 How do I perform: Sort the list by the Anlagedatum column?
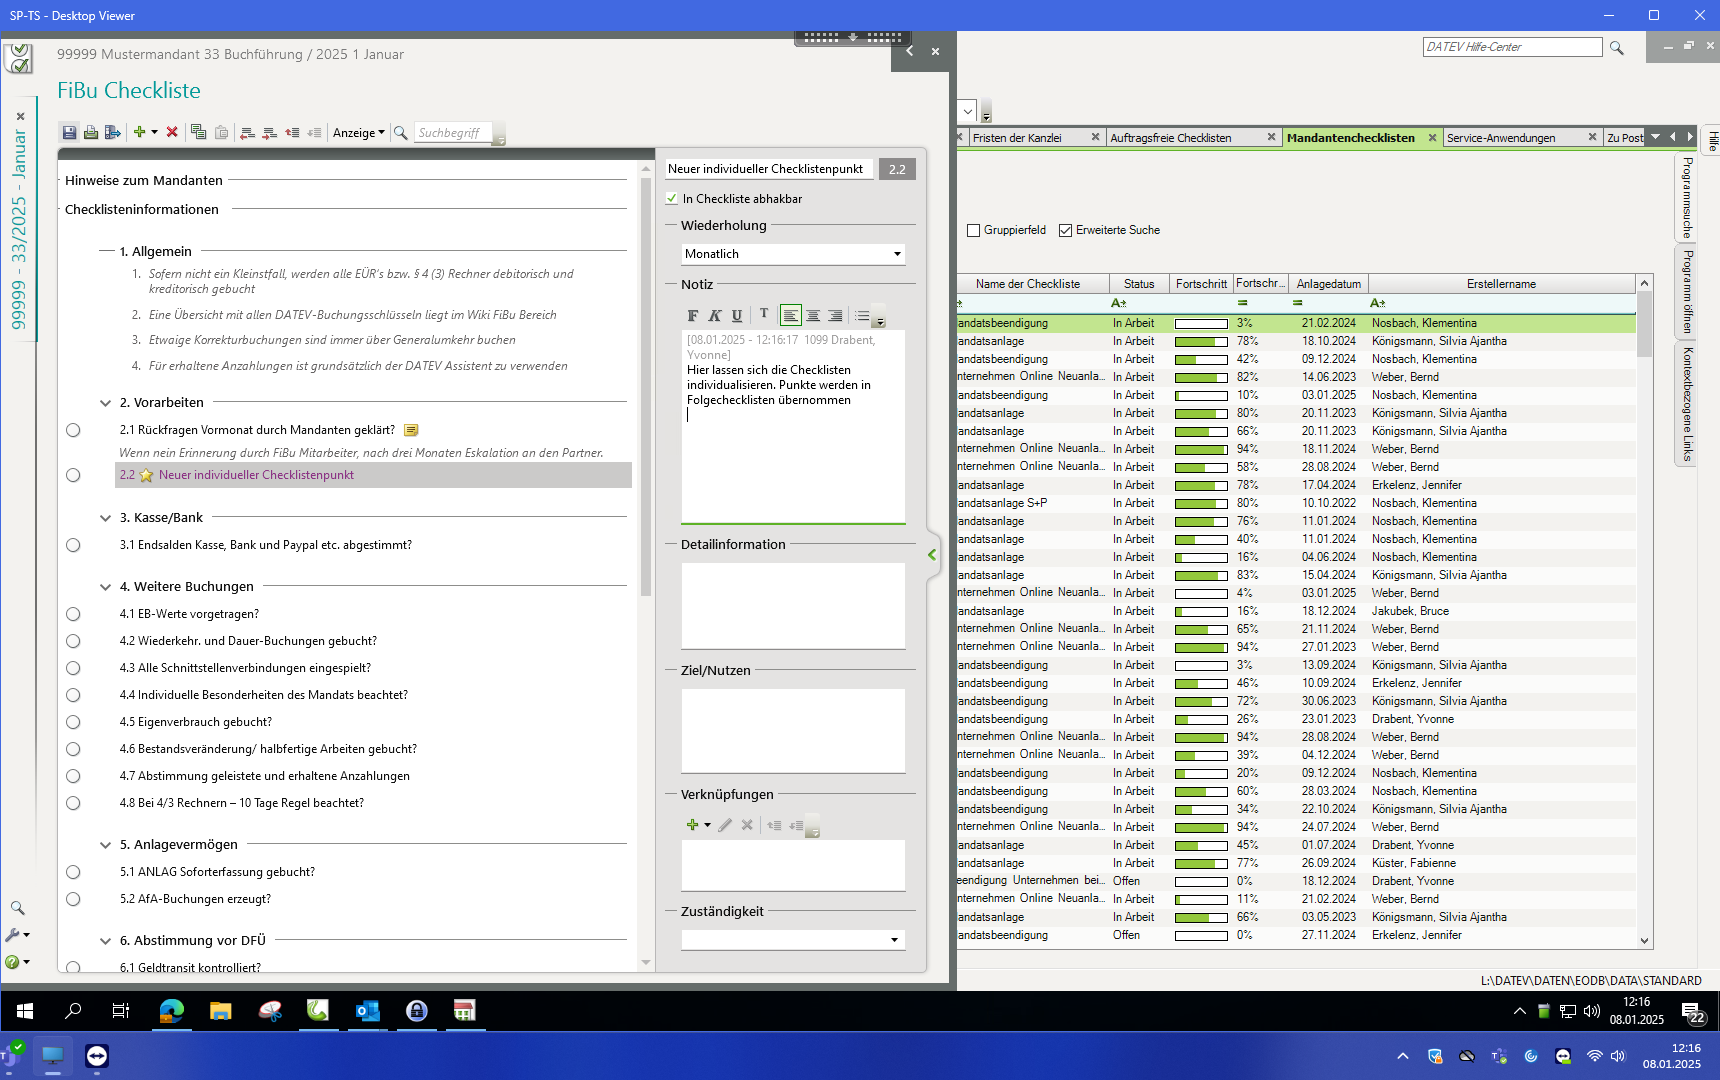coord(1328,284)
